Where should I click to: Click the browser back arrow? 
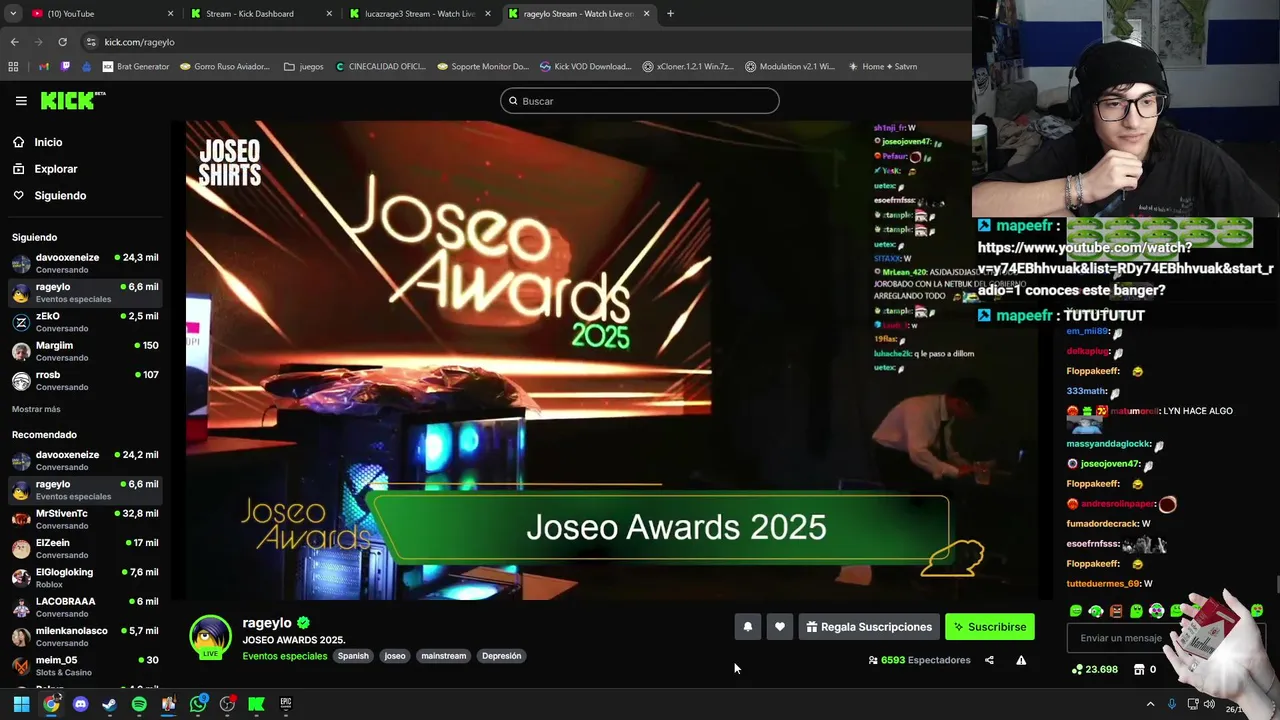(14, 42)
